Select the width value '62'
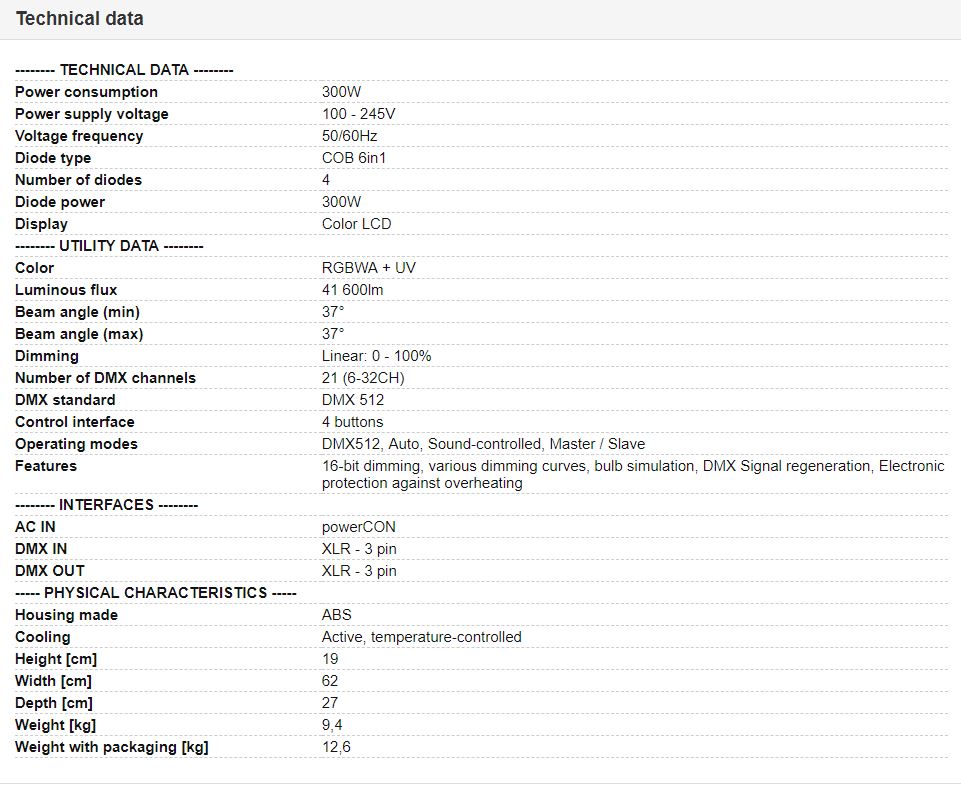Image resolution: width=961 pixels, height=791 pixels. [330, 681]
